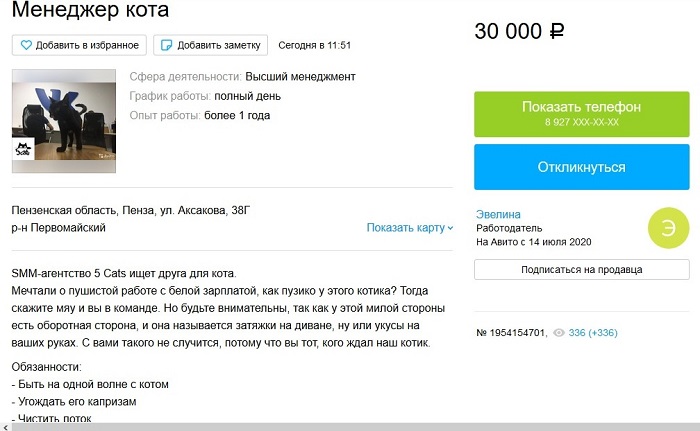The height and width of the screenshot is (431, 700).
Task: Click the eye views counter icon
Action: [x=559, y=332]
